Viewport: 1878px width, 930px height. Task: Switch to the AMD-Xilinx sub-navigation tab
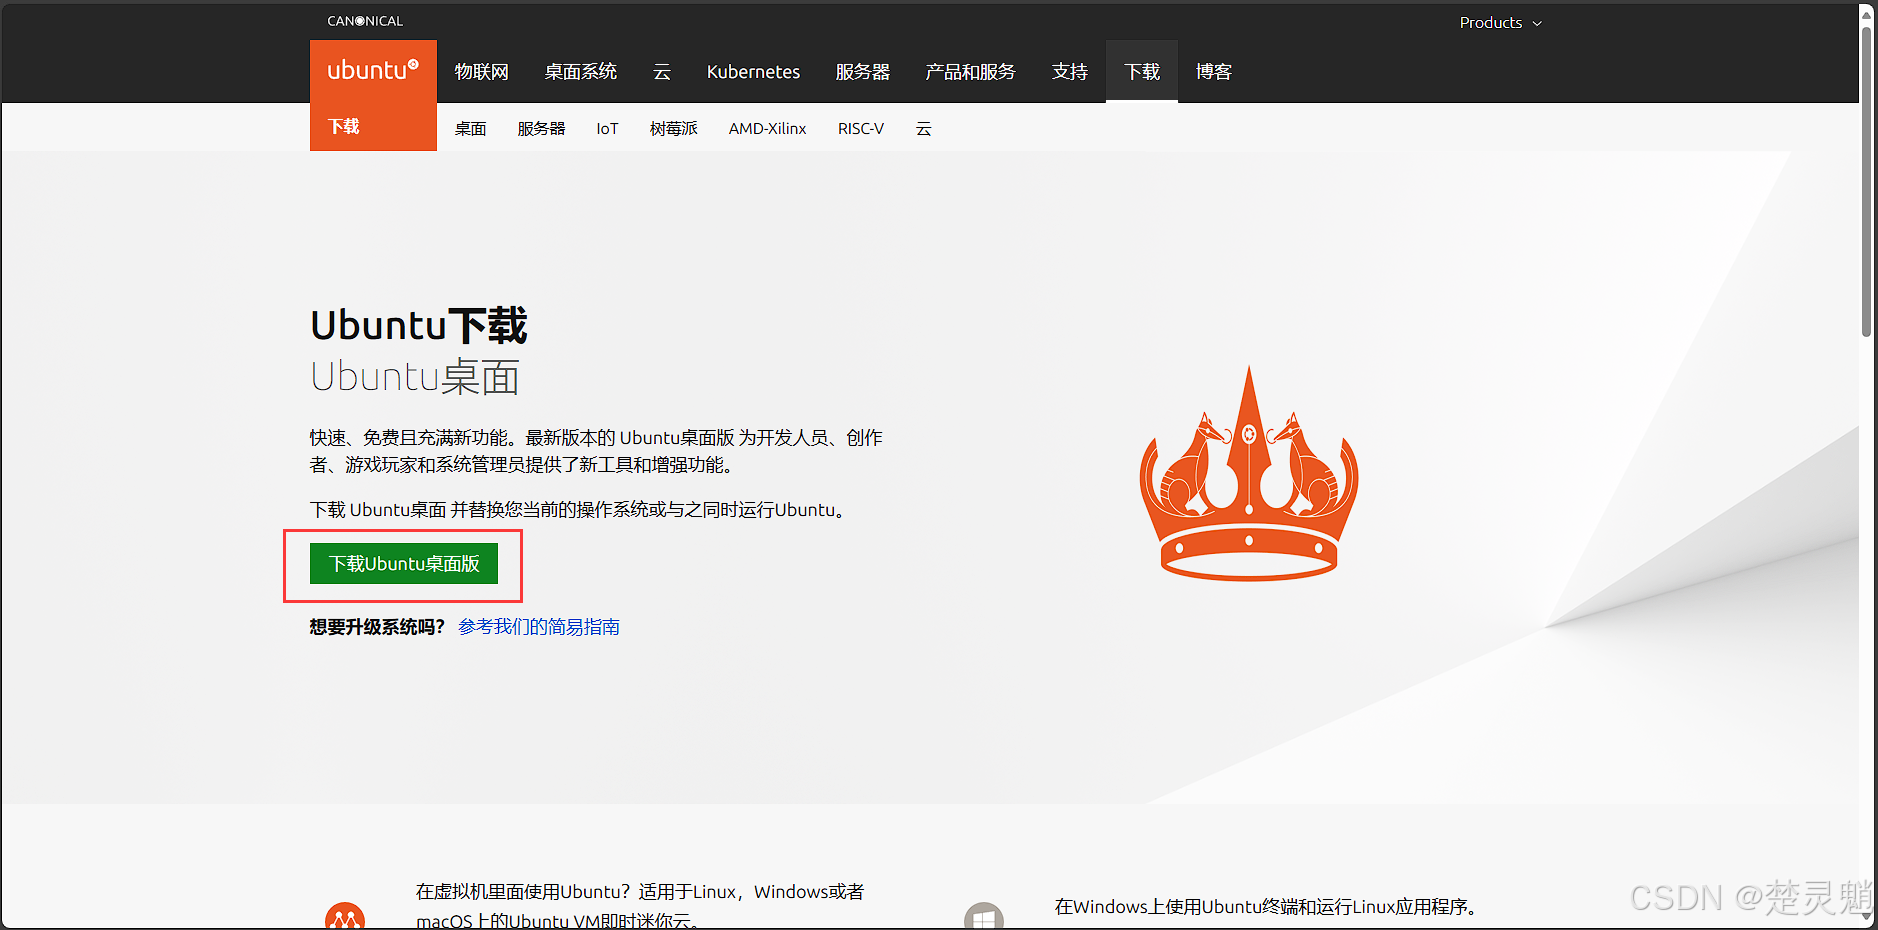[767, 129]
